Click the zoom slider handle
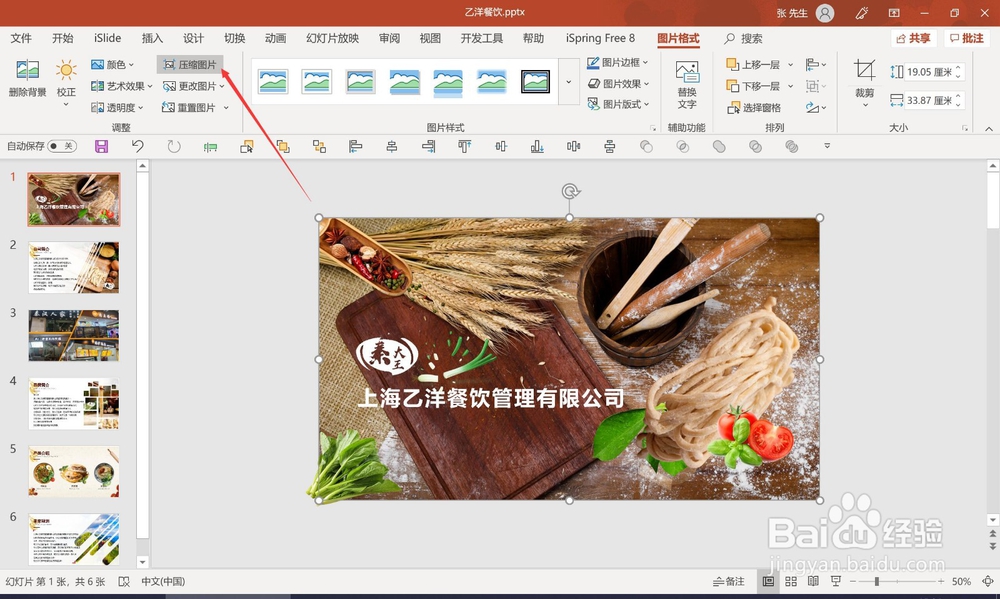This screenshot has height=599, width=1000. click(x=877, y=581)
